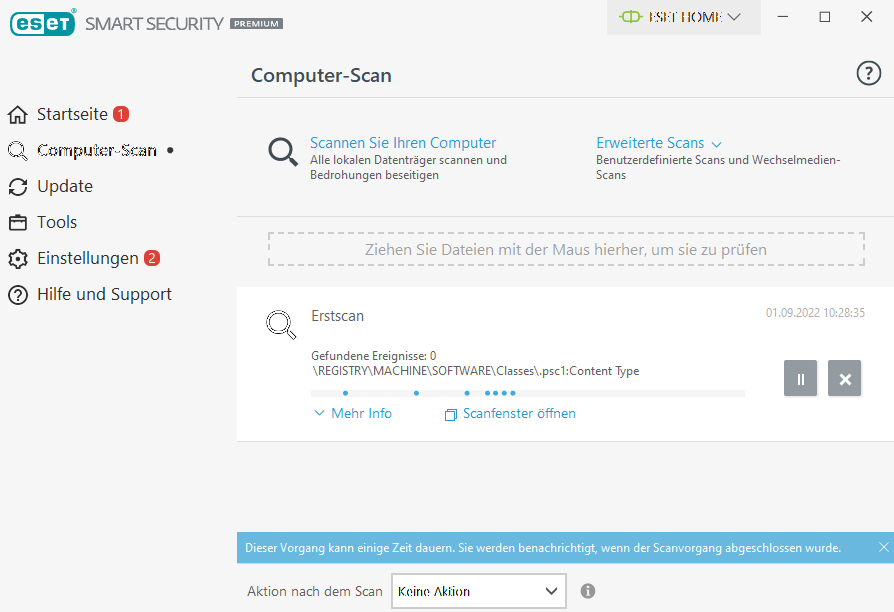Click the Scanfenster öffnen window icon

click(450, 415)
